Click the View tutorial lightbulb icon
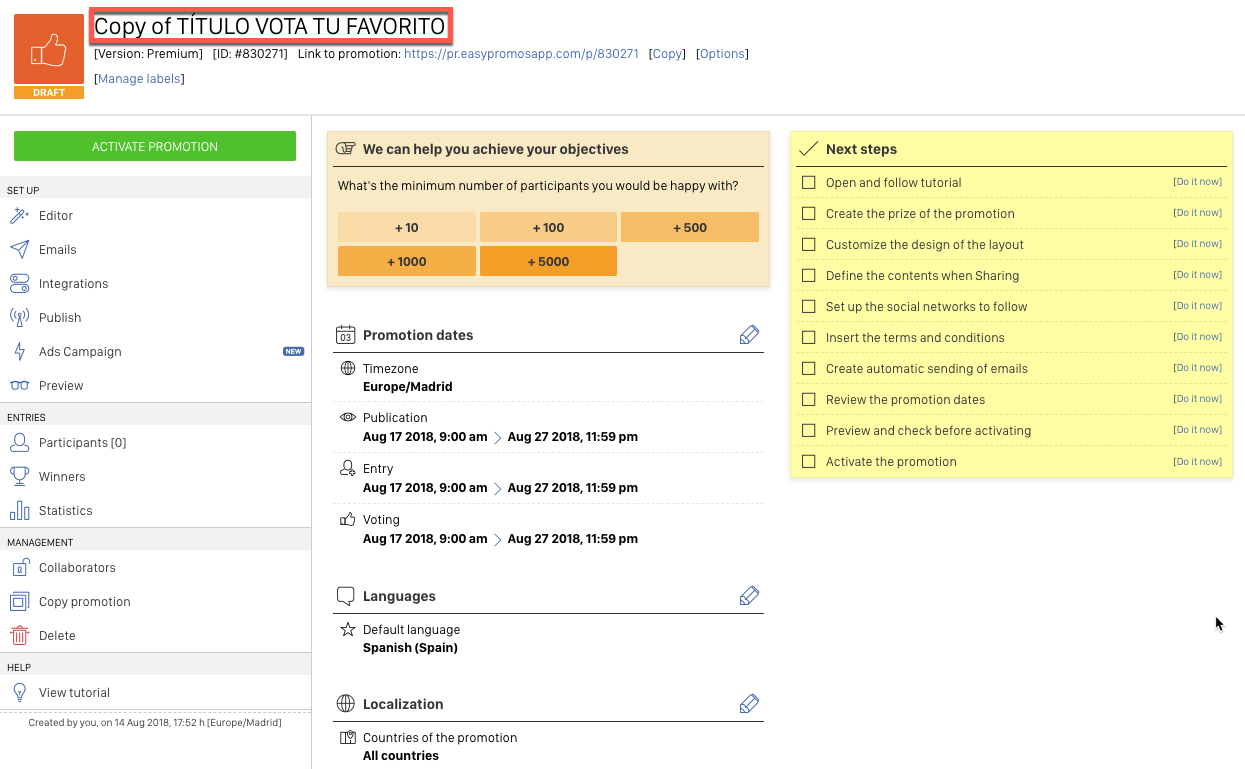 pyautogui.click(x=19, y=692)
